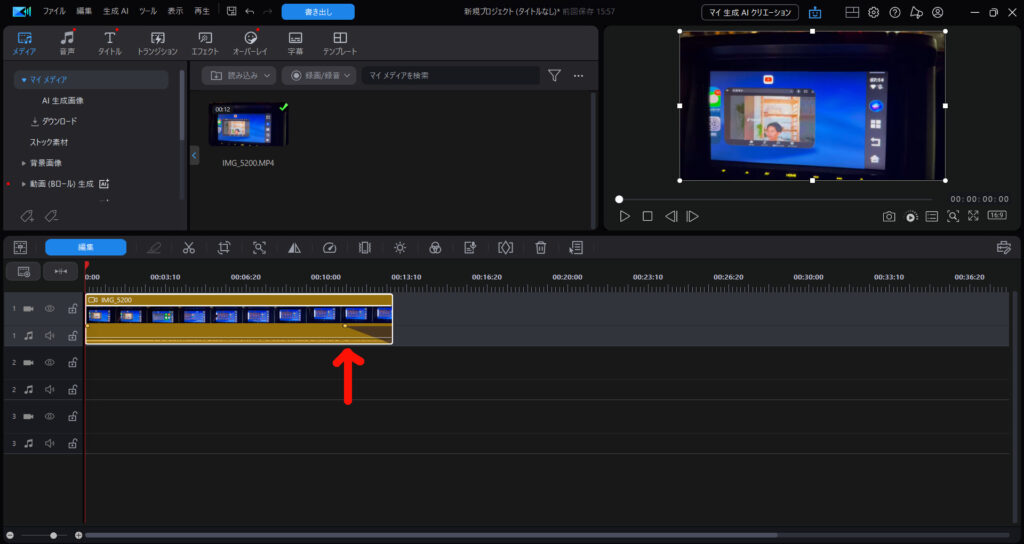The image size is (1024, 544).
Task: Switch to the トランジション tab
Action: (x=157, y=43)
